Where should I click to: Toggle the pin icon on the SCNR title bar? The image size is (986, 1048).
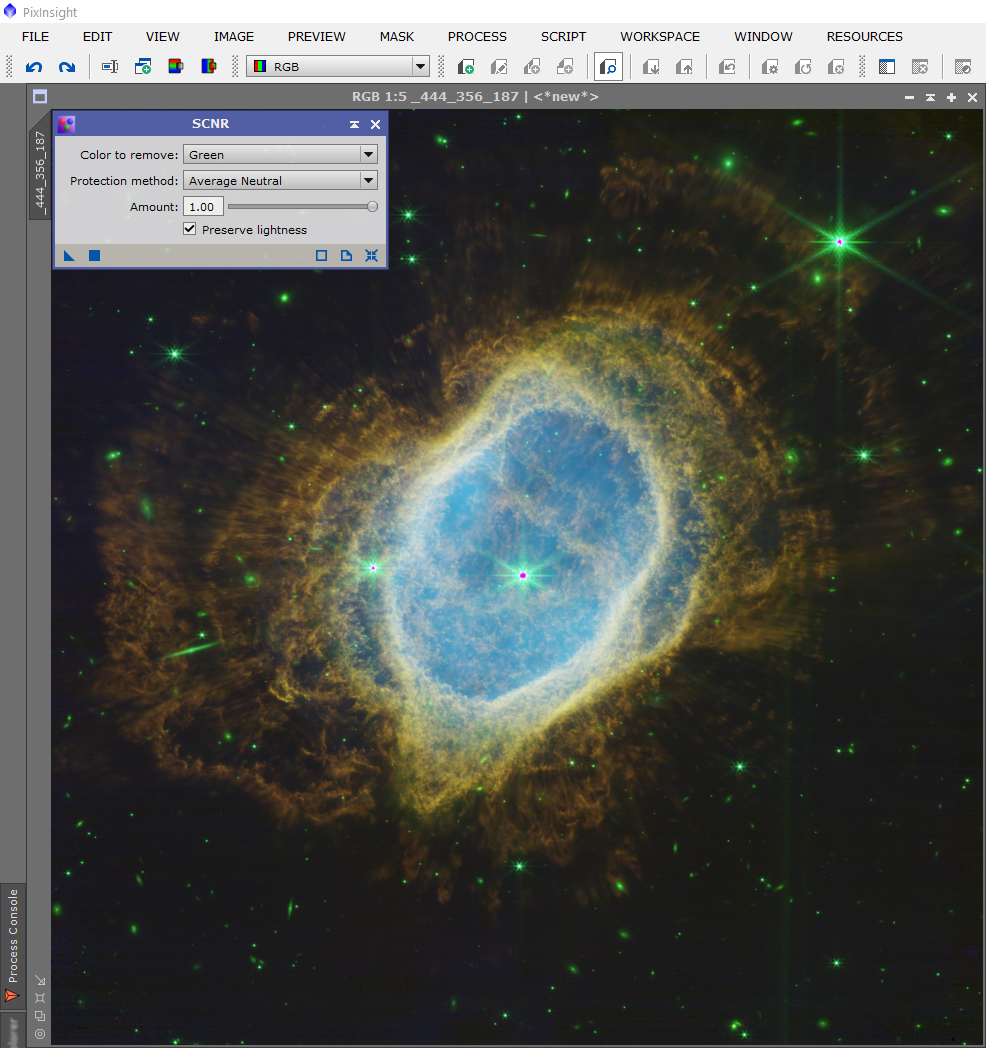point(353,124)
